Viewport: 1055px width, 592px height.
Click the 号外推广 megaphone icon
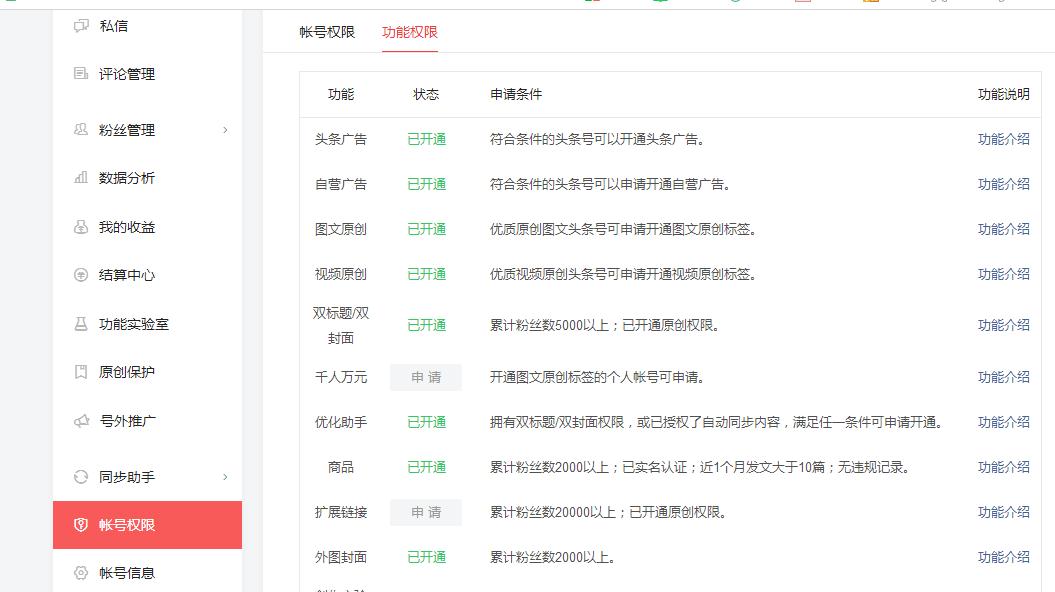pos(81,421)
